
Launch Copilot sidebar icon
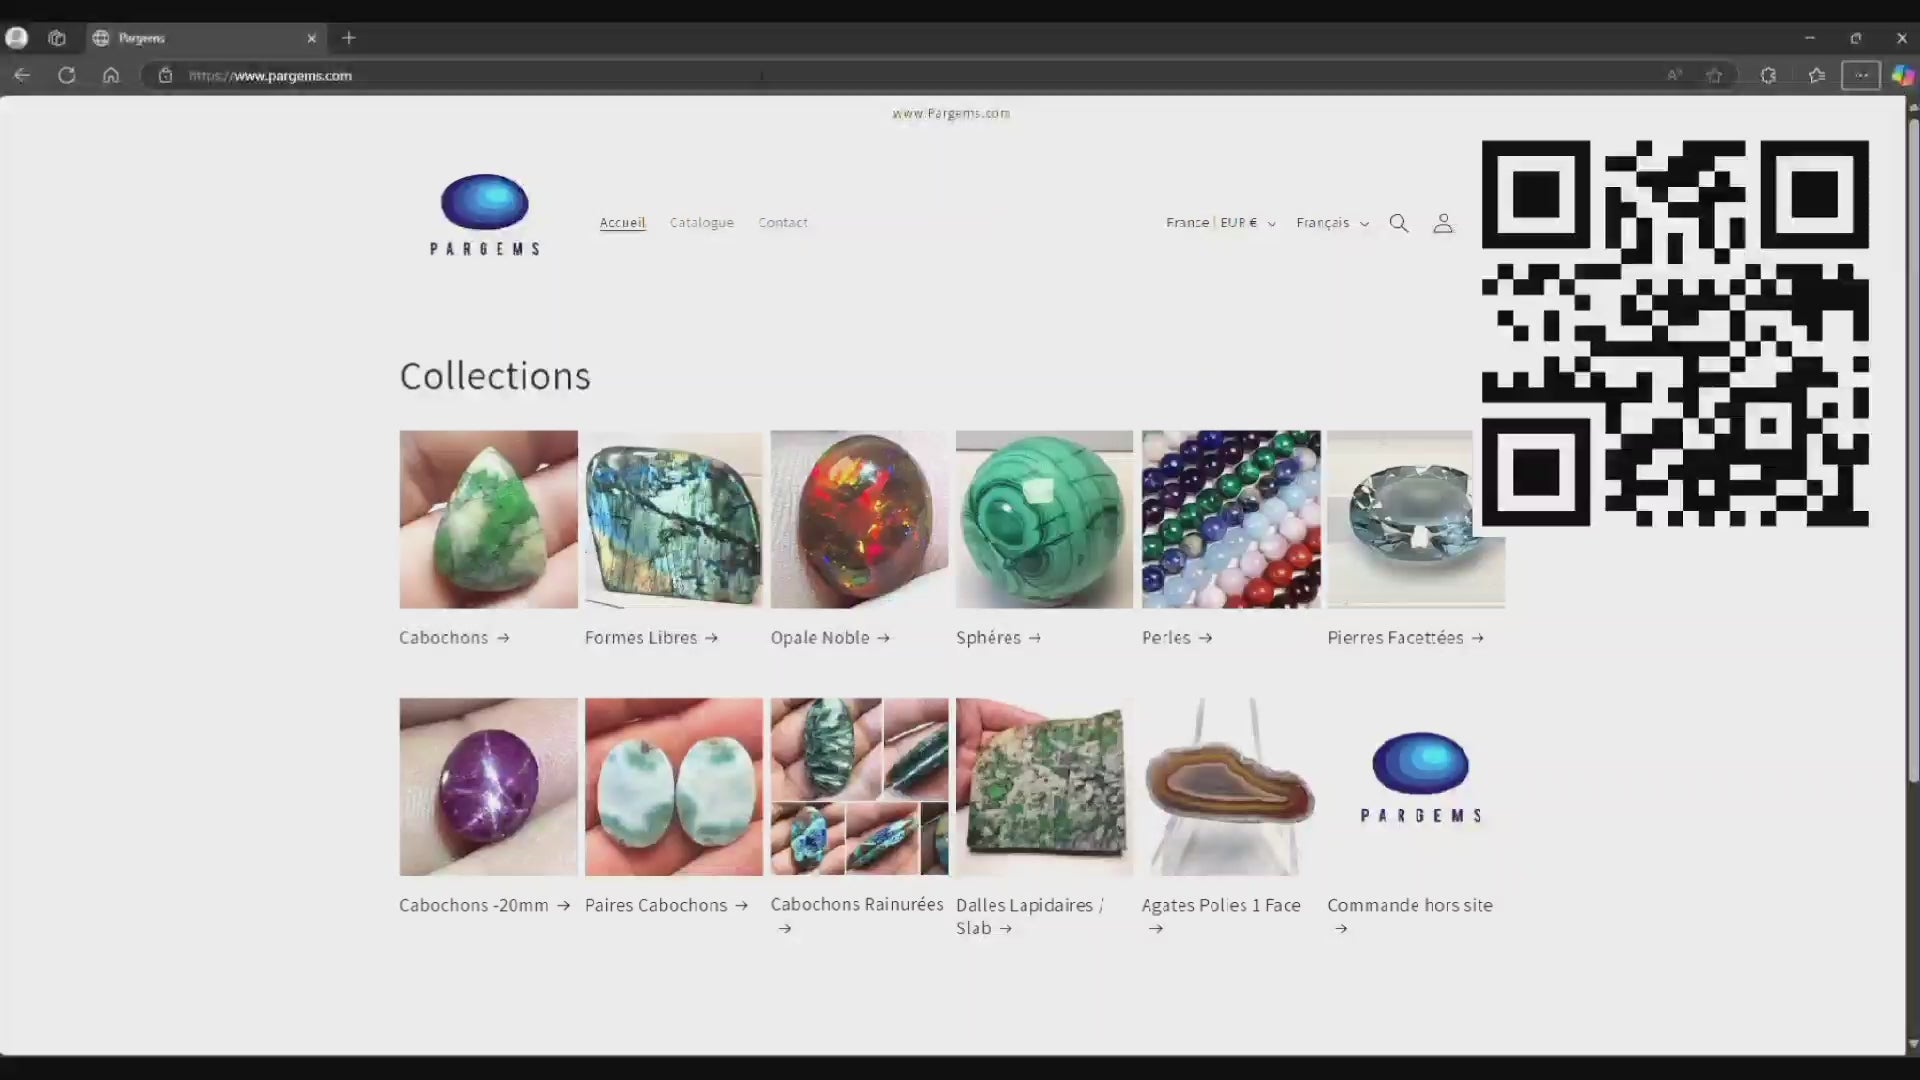[1902, 75]
